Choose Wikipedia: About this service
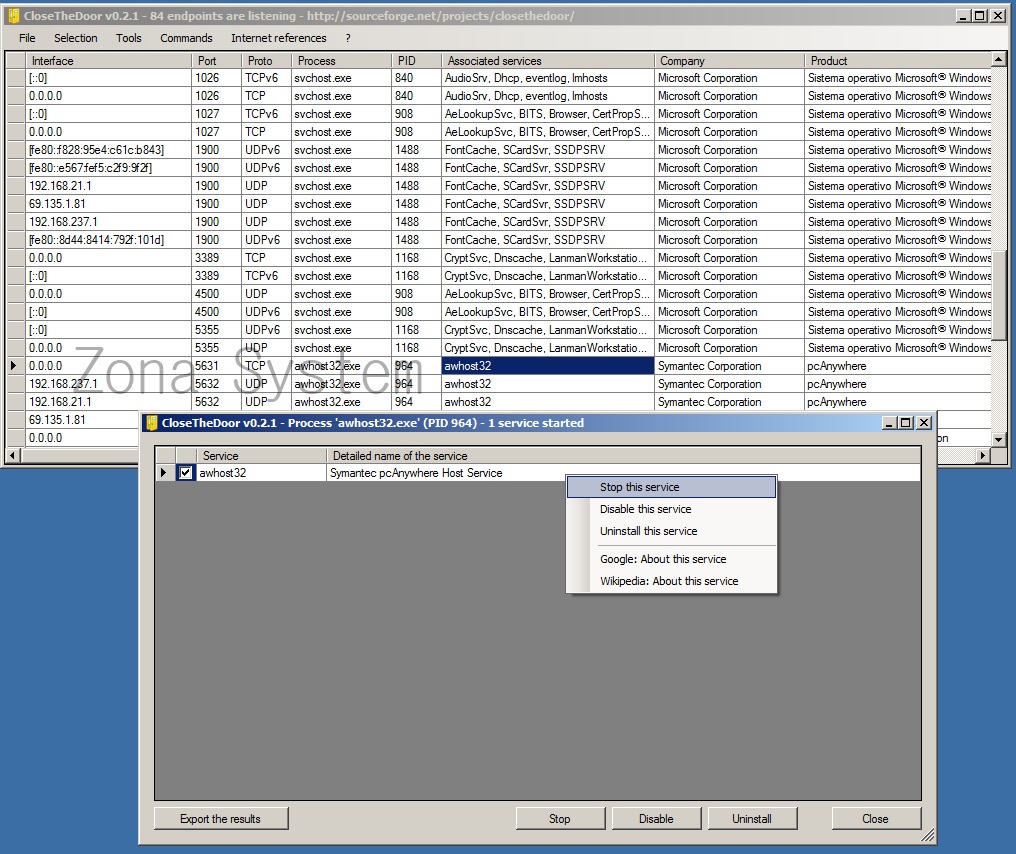1016x854 pixels. pos(671,581)
